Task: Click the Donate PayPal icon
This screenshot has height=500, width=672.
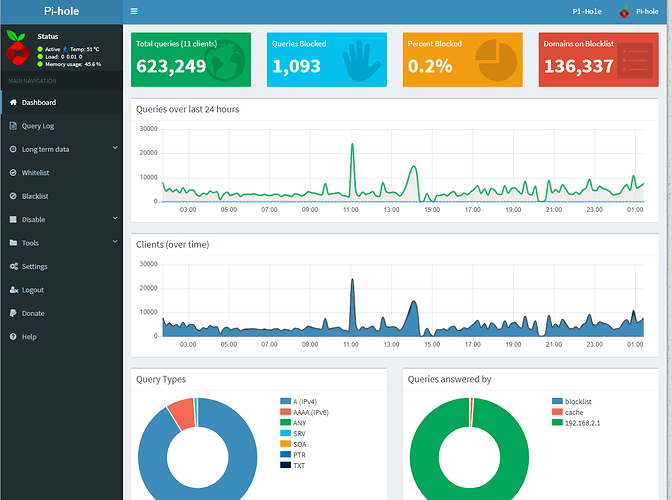Action: point(13,313)
